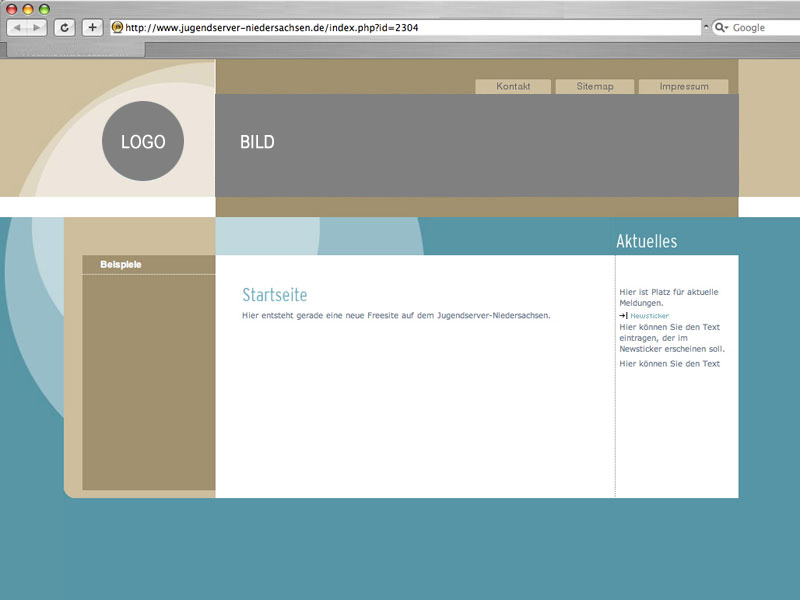This screenshot has width=800, height=600.
Task: Click the arrow icon beside Newsticker
Action: coord(623,315)
